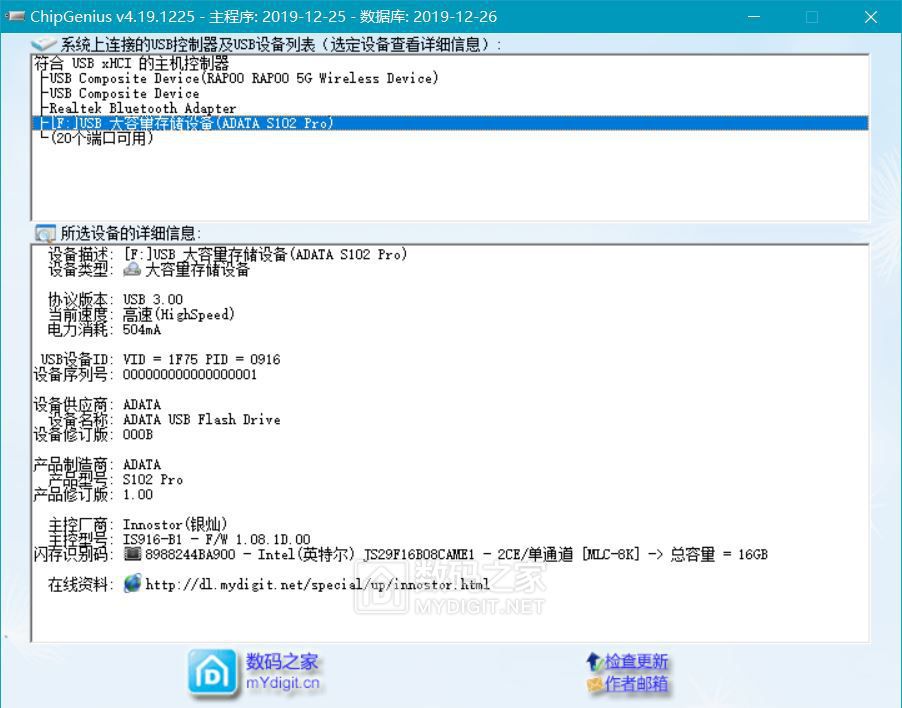Click the serial number 000000000000000001
The height and width of the screenshot is (708, 902).
tap(190, 374)
